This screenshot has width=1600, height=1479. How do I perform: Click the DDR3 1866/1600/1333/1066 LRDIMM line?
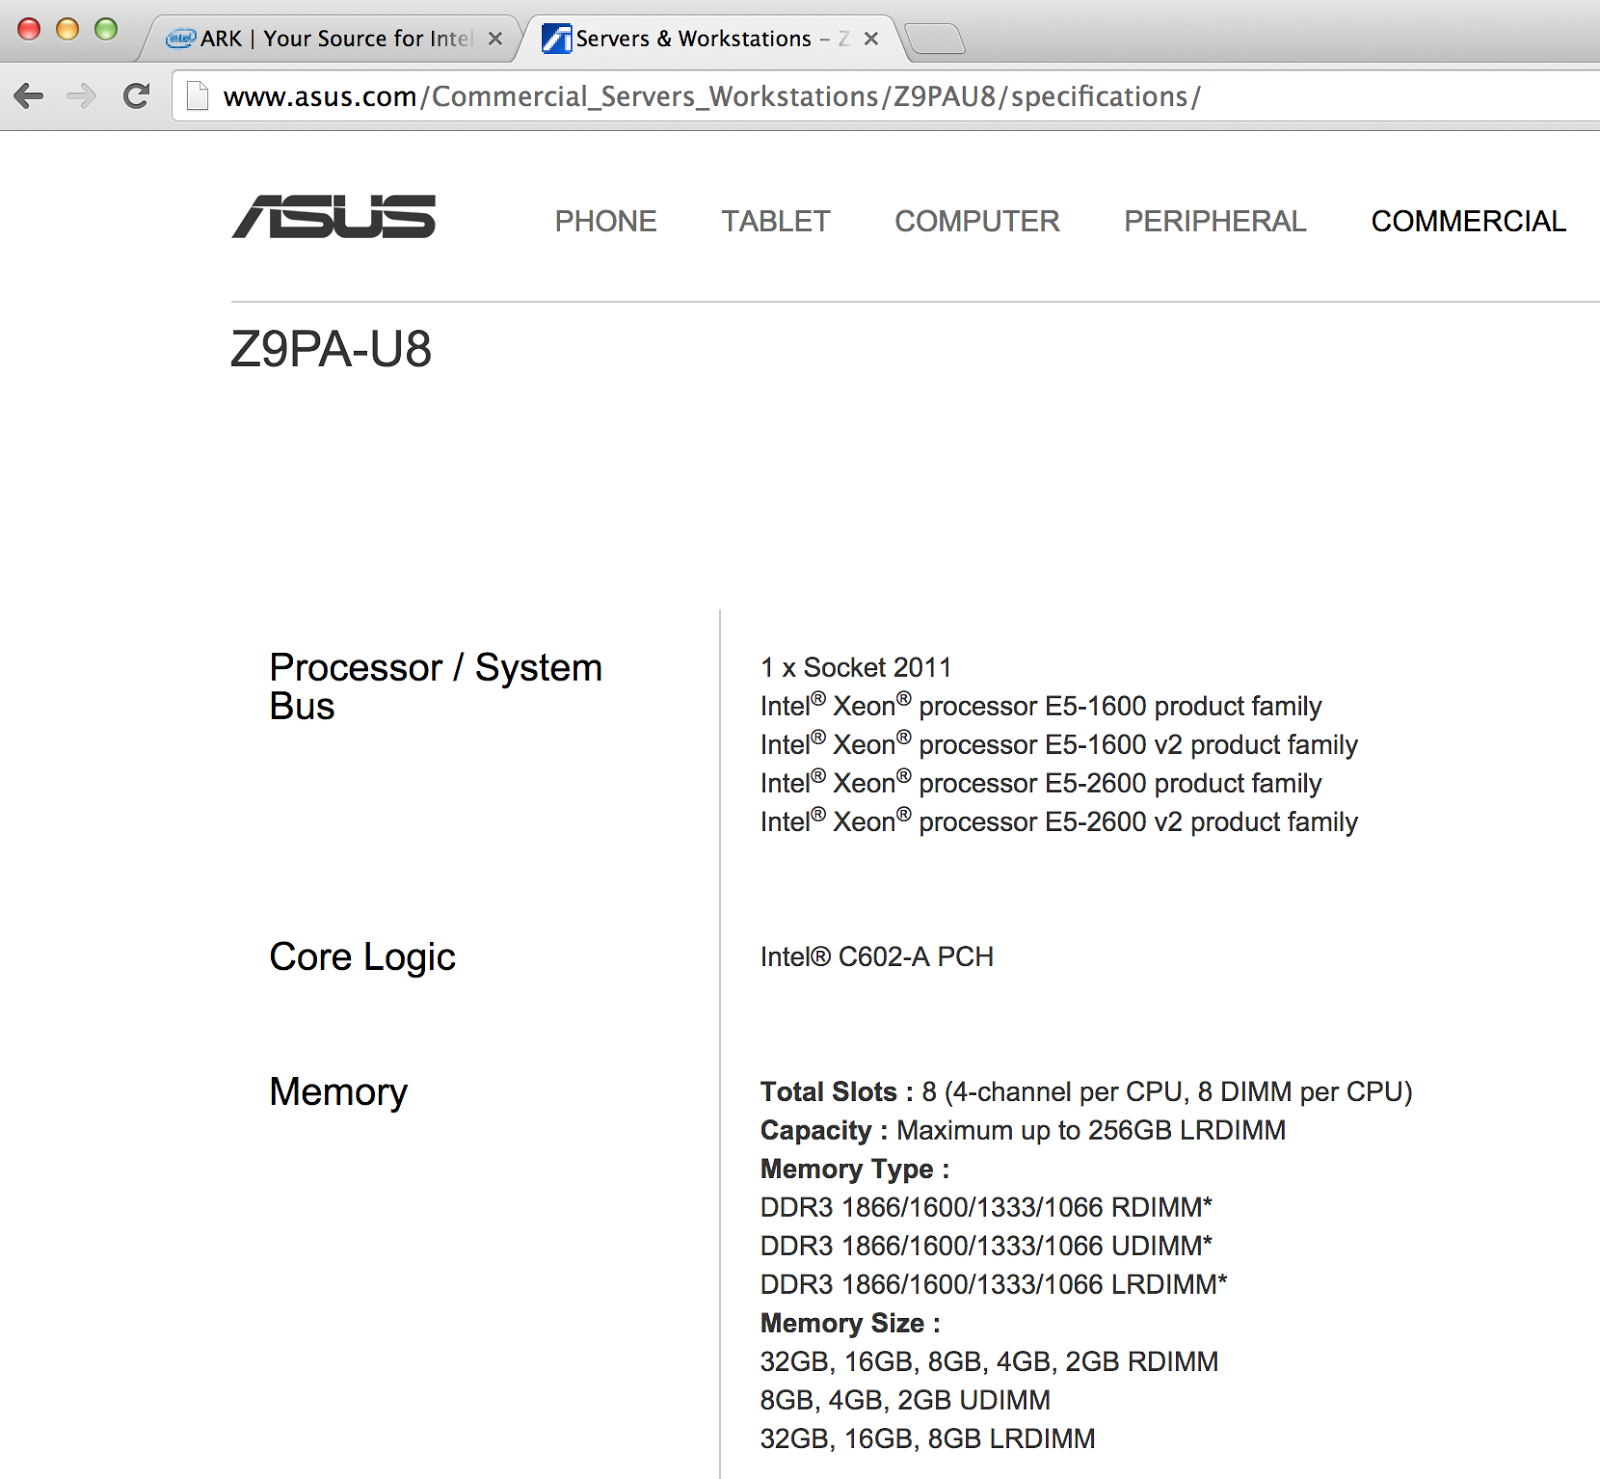coord(994,1284)
